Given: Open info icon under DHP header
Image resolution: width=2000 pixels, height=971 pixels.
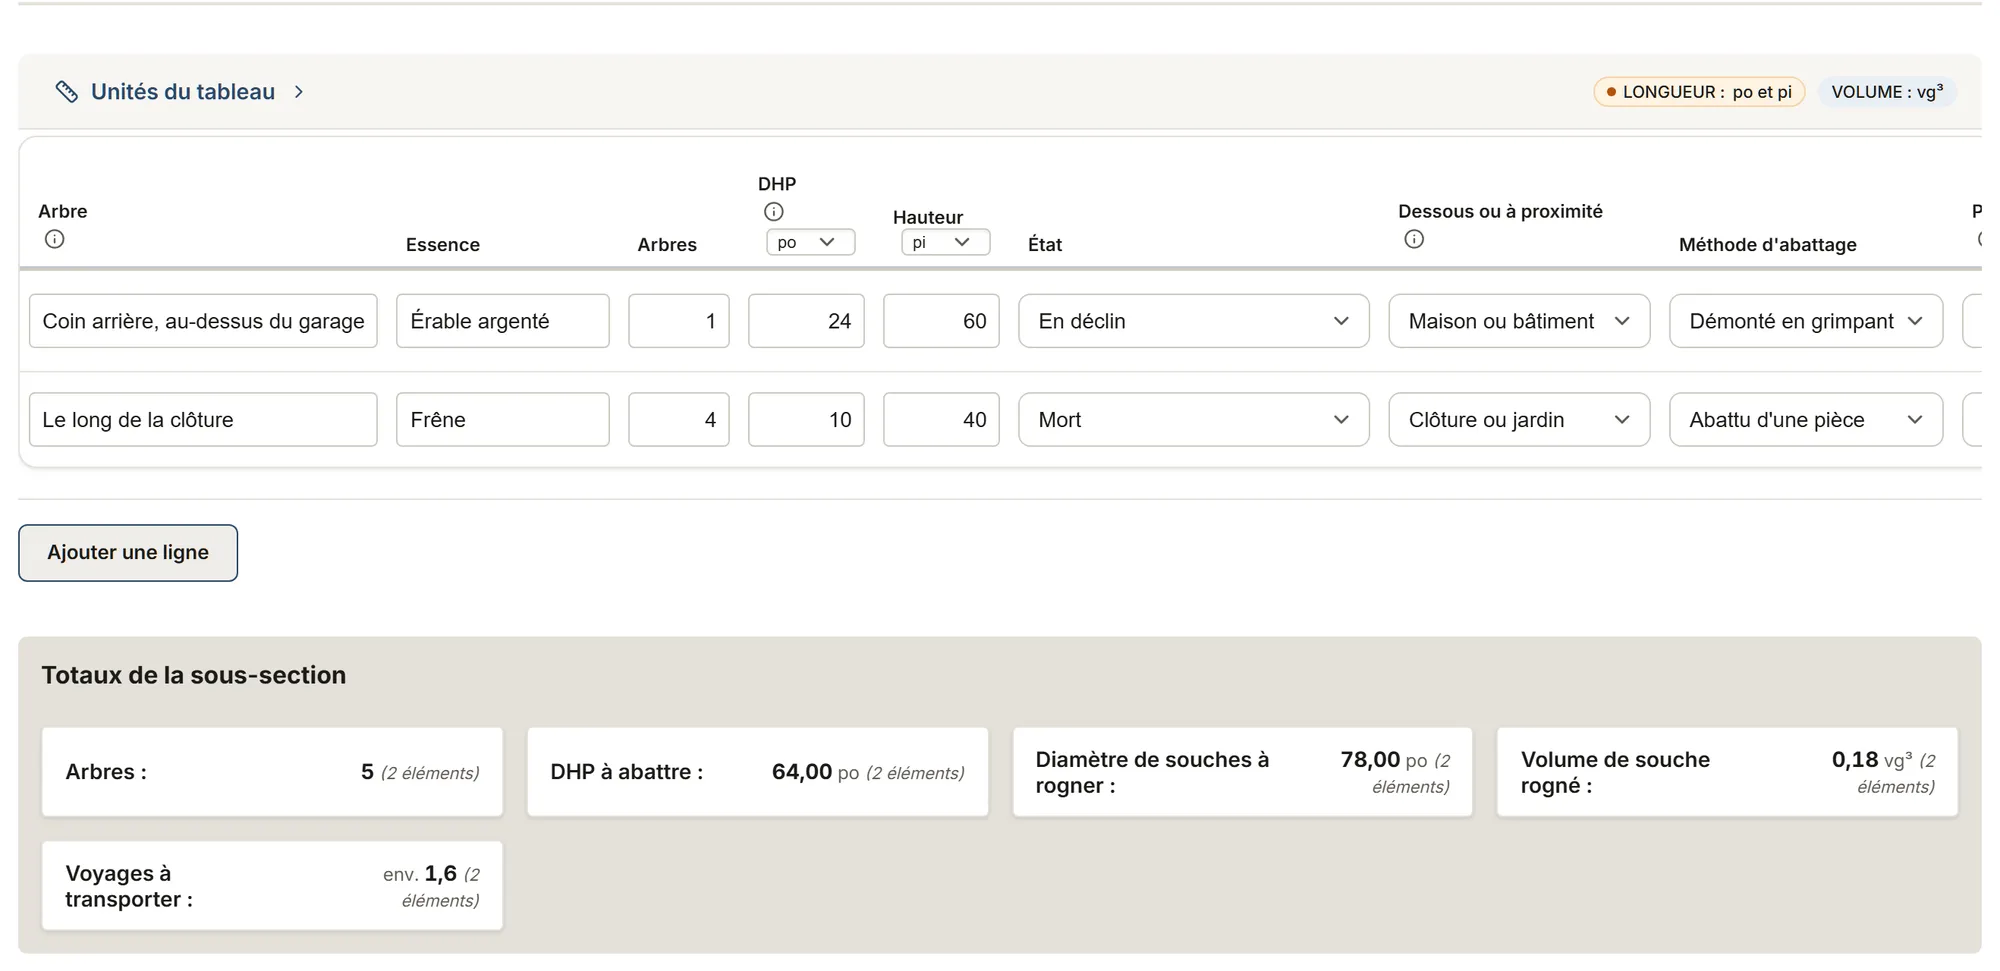Looking at the screenshot, I should (x=774, y=211).
